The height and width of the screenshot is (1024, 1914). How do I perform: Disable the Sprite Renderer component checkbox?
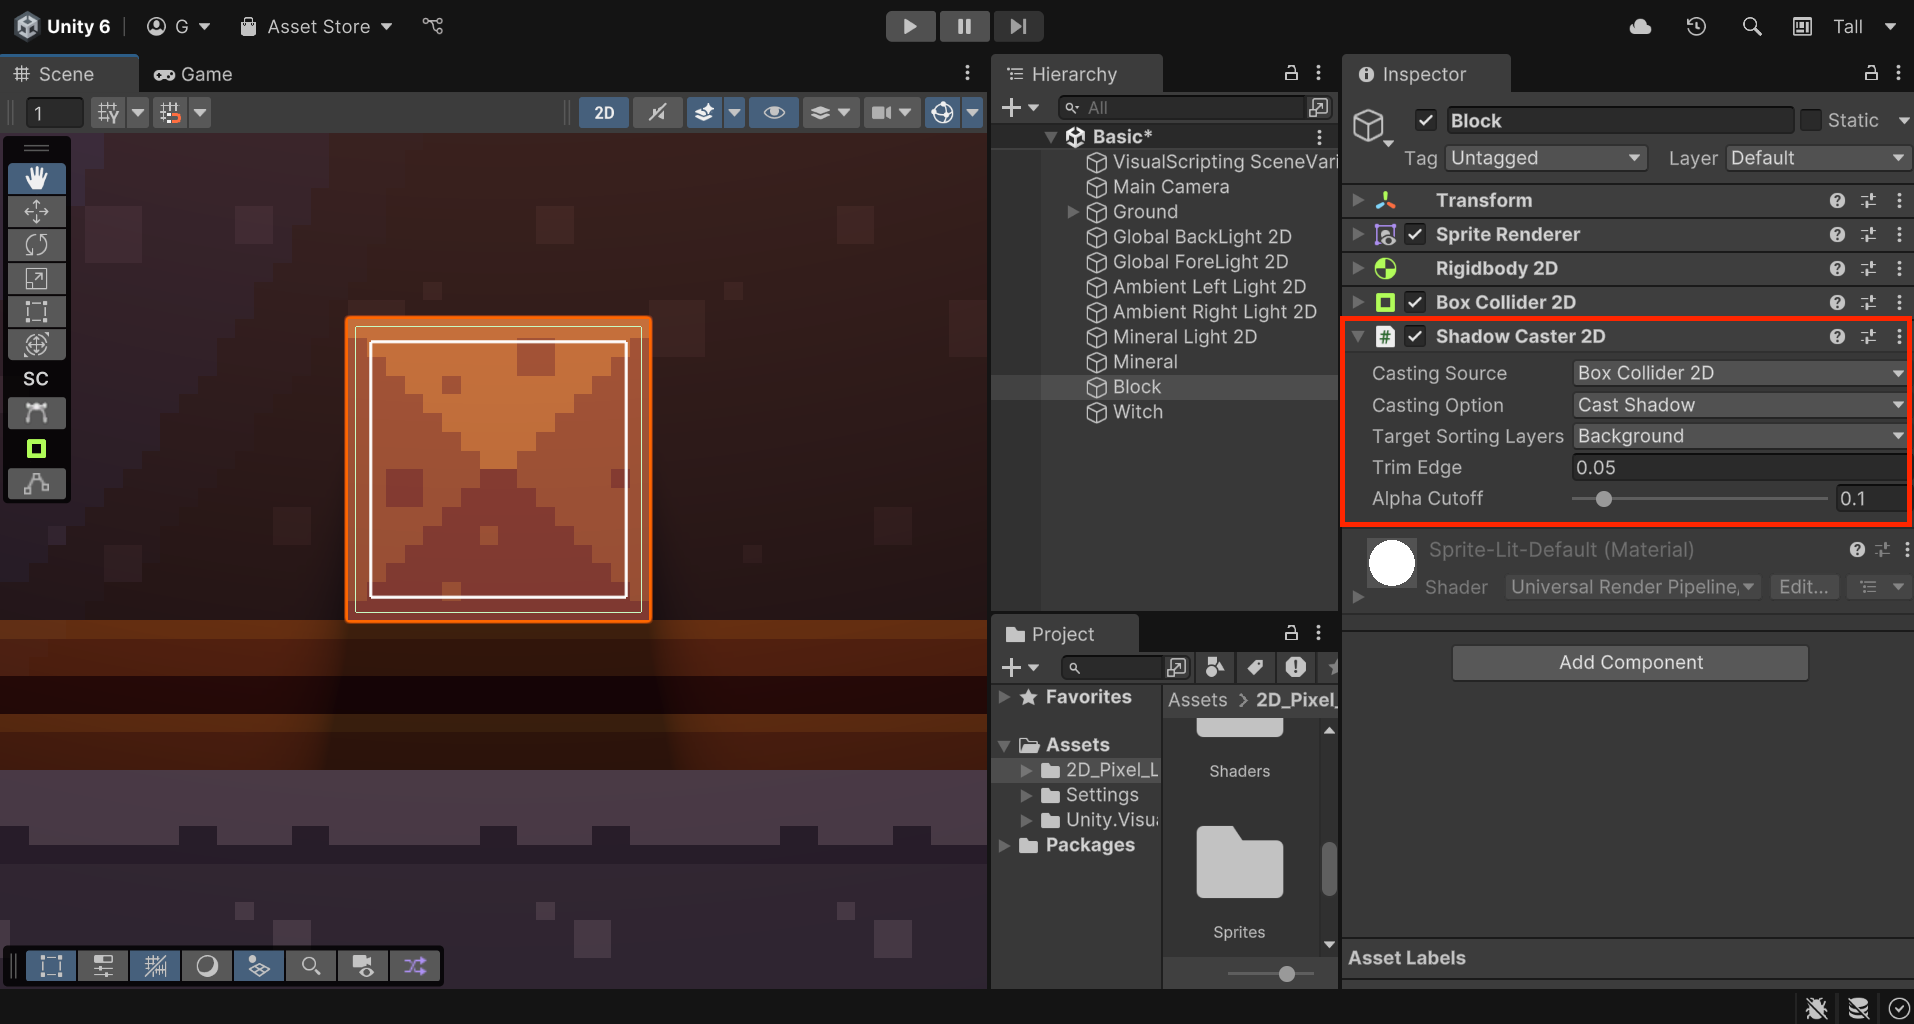tap(1415, 235)
